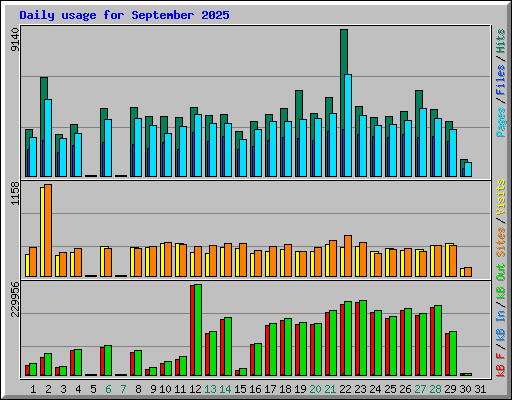
Task: Click day label 3 on the x-axis
Action: 63,389
